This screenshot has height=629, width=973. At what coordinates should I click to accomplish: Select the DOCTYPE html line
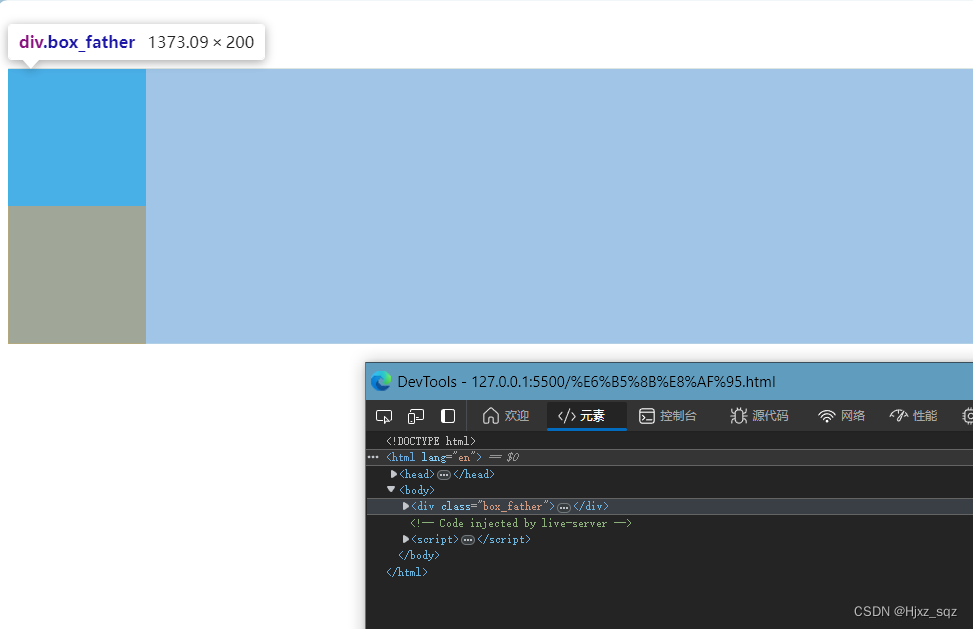(431, 441)
